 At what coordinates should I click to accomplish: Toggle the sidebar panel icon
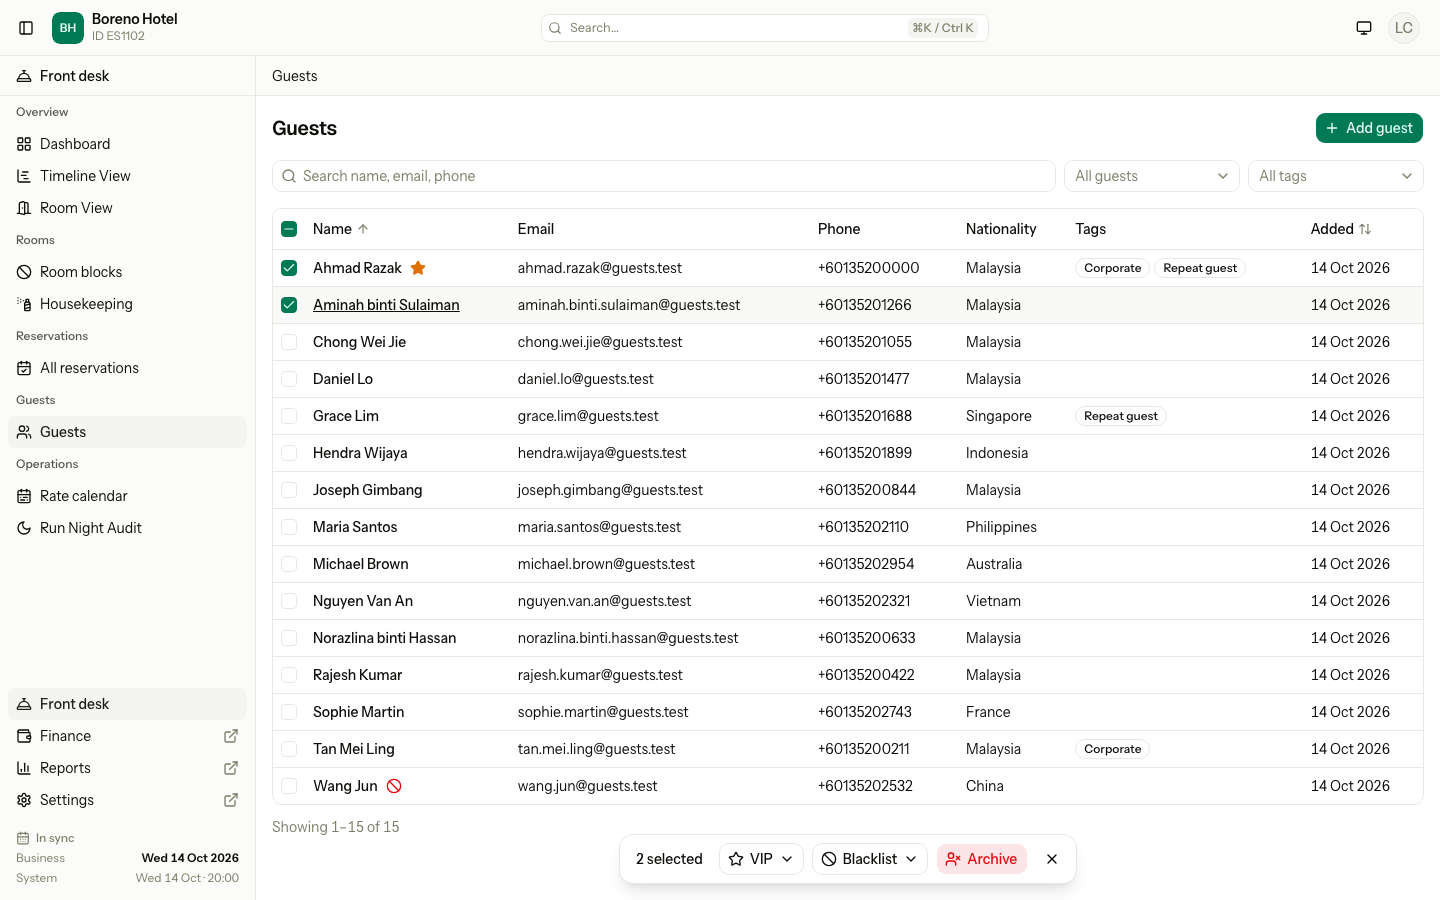coord(26,28)
